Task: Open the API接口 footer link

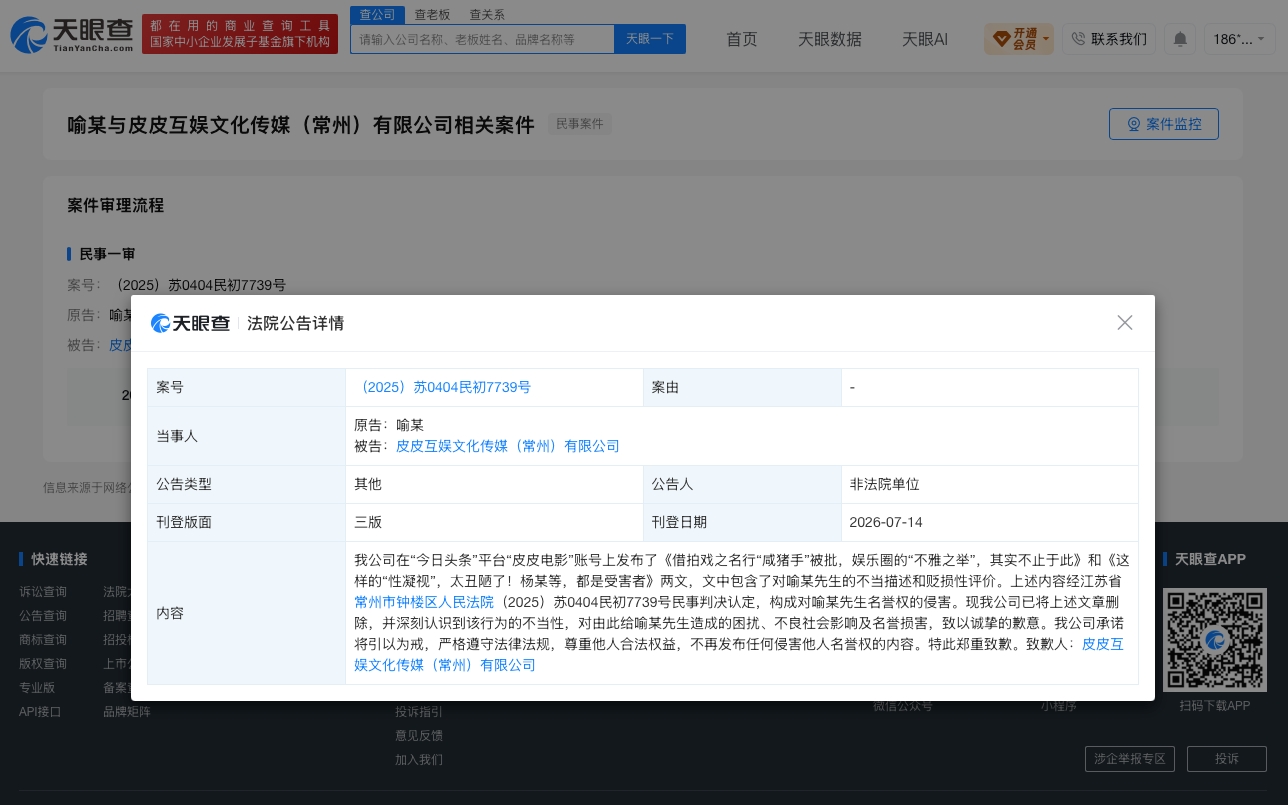Action: tap(40, 712)
